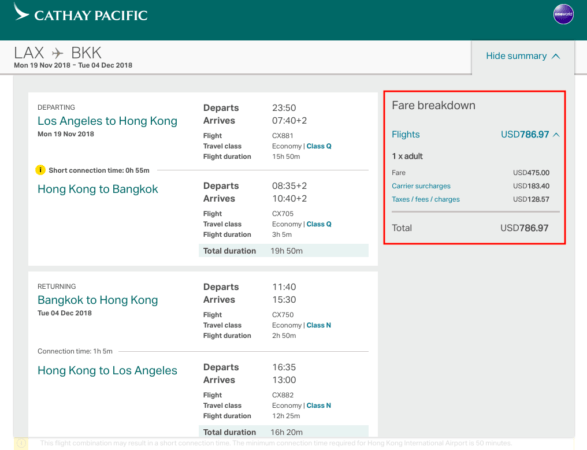The width and height of the screenshot is (587, 450).
Task: Click flight duration 12h 25m
Action: (286, 416)
